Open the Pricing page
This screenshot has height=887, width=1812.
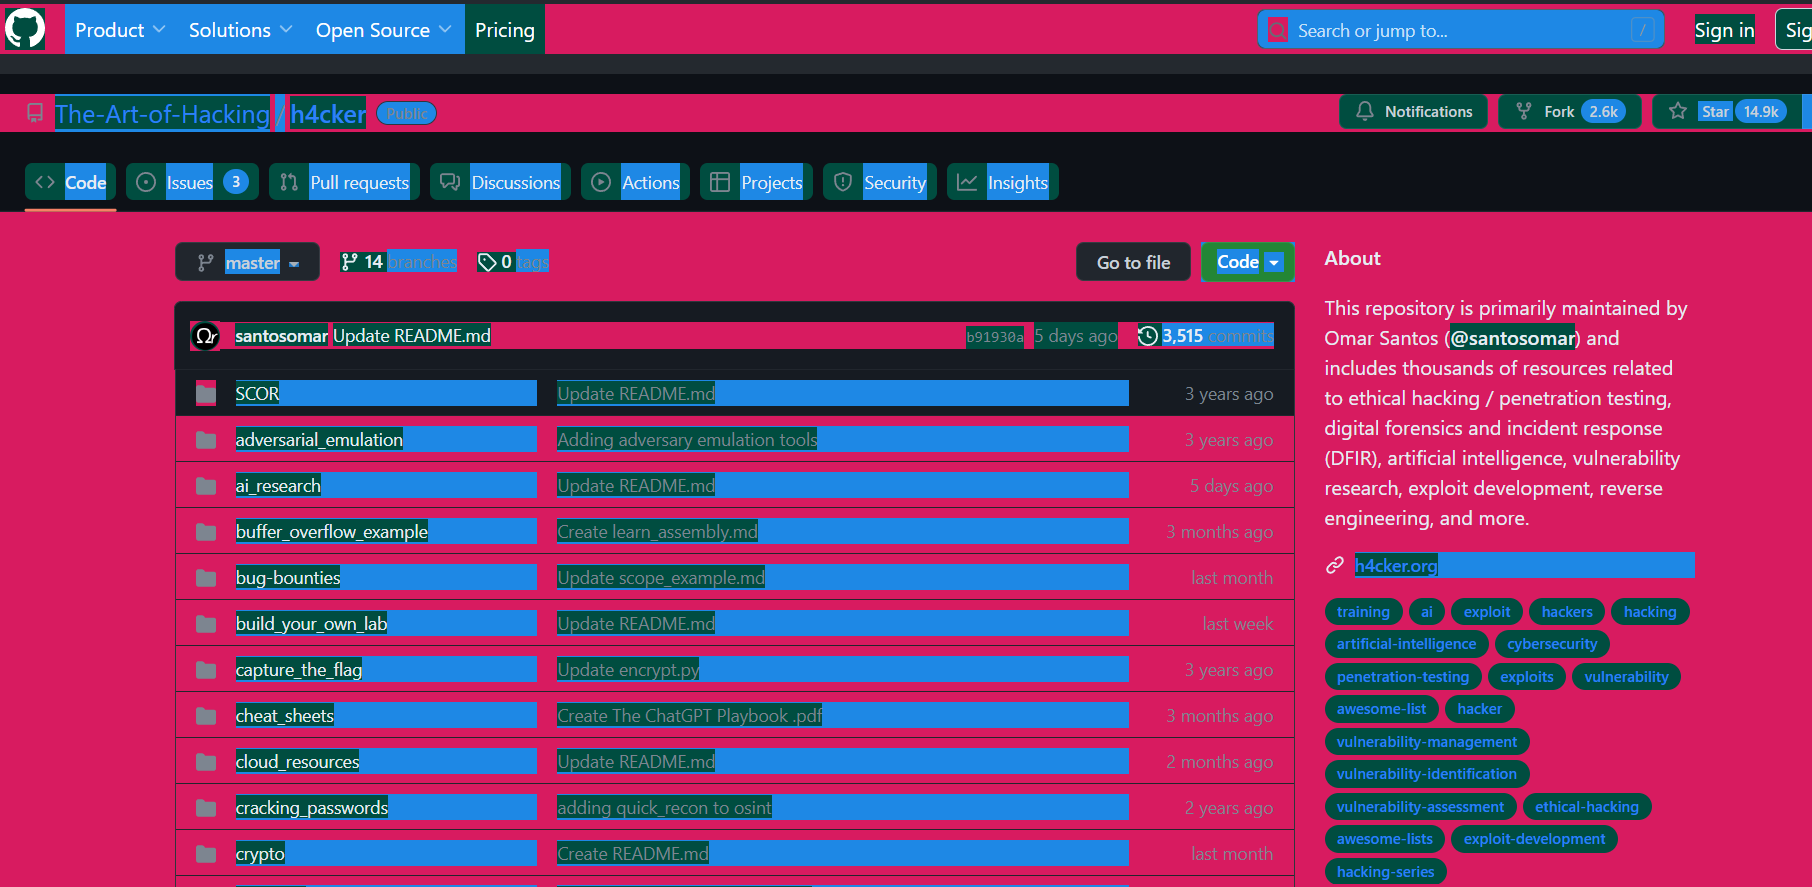(x=505, y=30)
